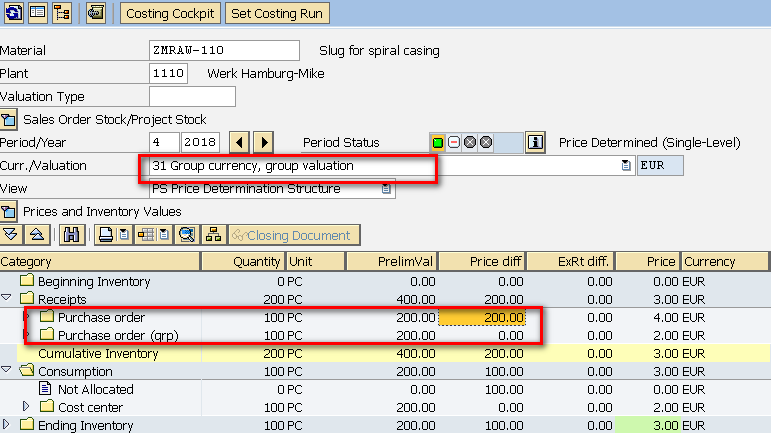The width and height of the screenshot is (771, 433).
Task: Click the Print icon in grid toolbar
Action: pyautogui.click(x=104, y=235)
